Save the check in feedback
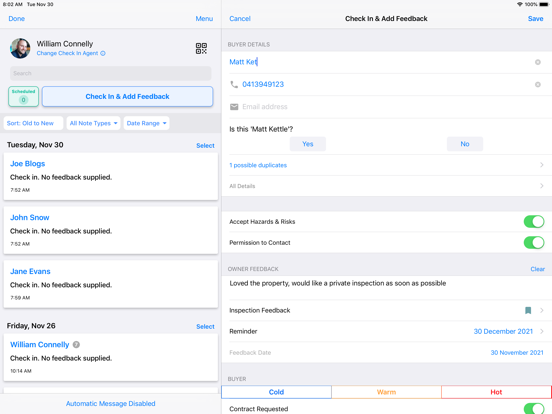552x414 pixels. (x=535, y=19)
